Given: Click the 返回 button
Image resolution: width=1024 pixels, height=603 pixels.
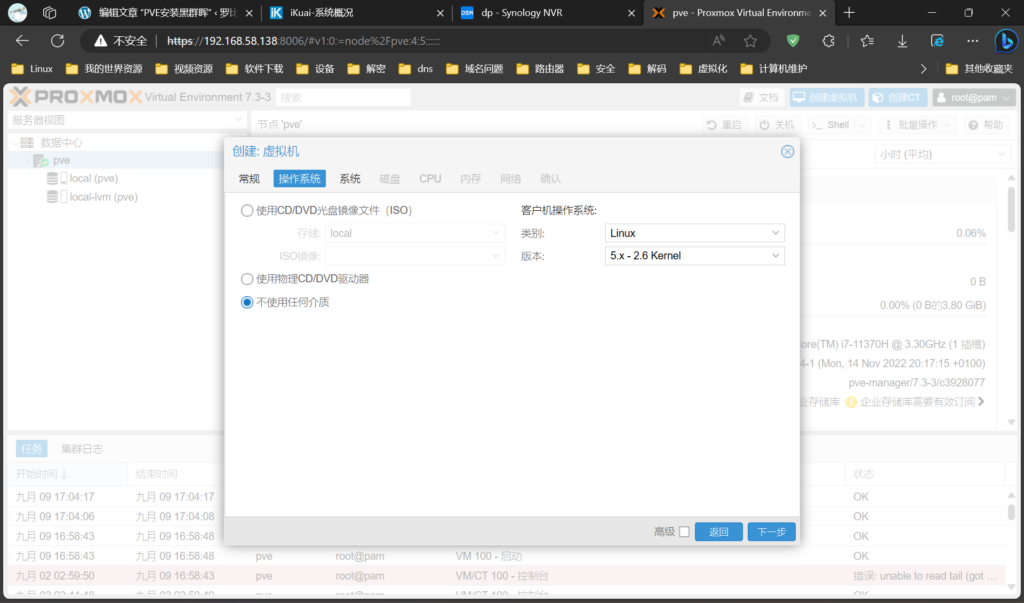Looking at the screenshot, I should pyautogui.click(x=719, y=532).
